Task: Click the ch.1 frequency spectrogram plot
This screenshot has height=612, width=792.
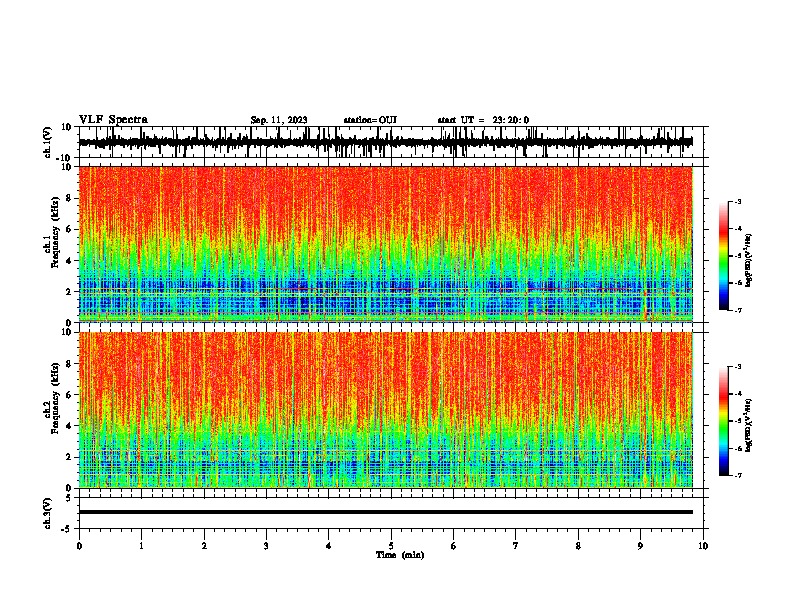Action: (x=386, y=244)
